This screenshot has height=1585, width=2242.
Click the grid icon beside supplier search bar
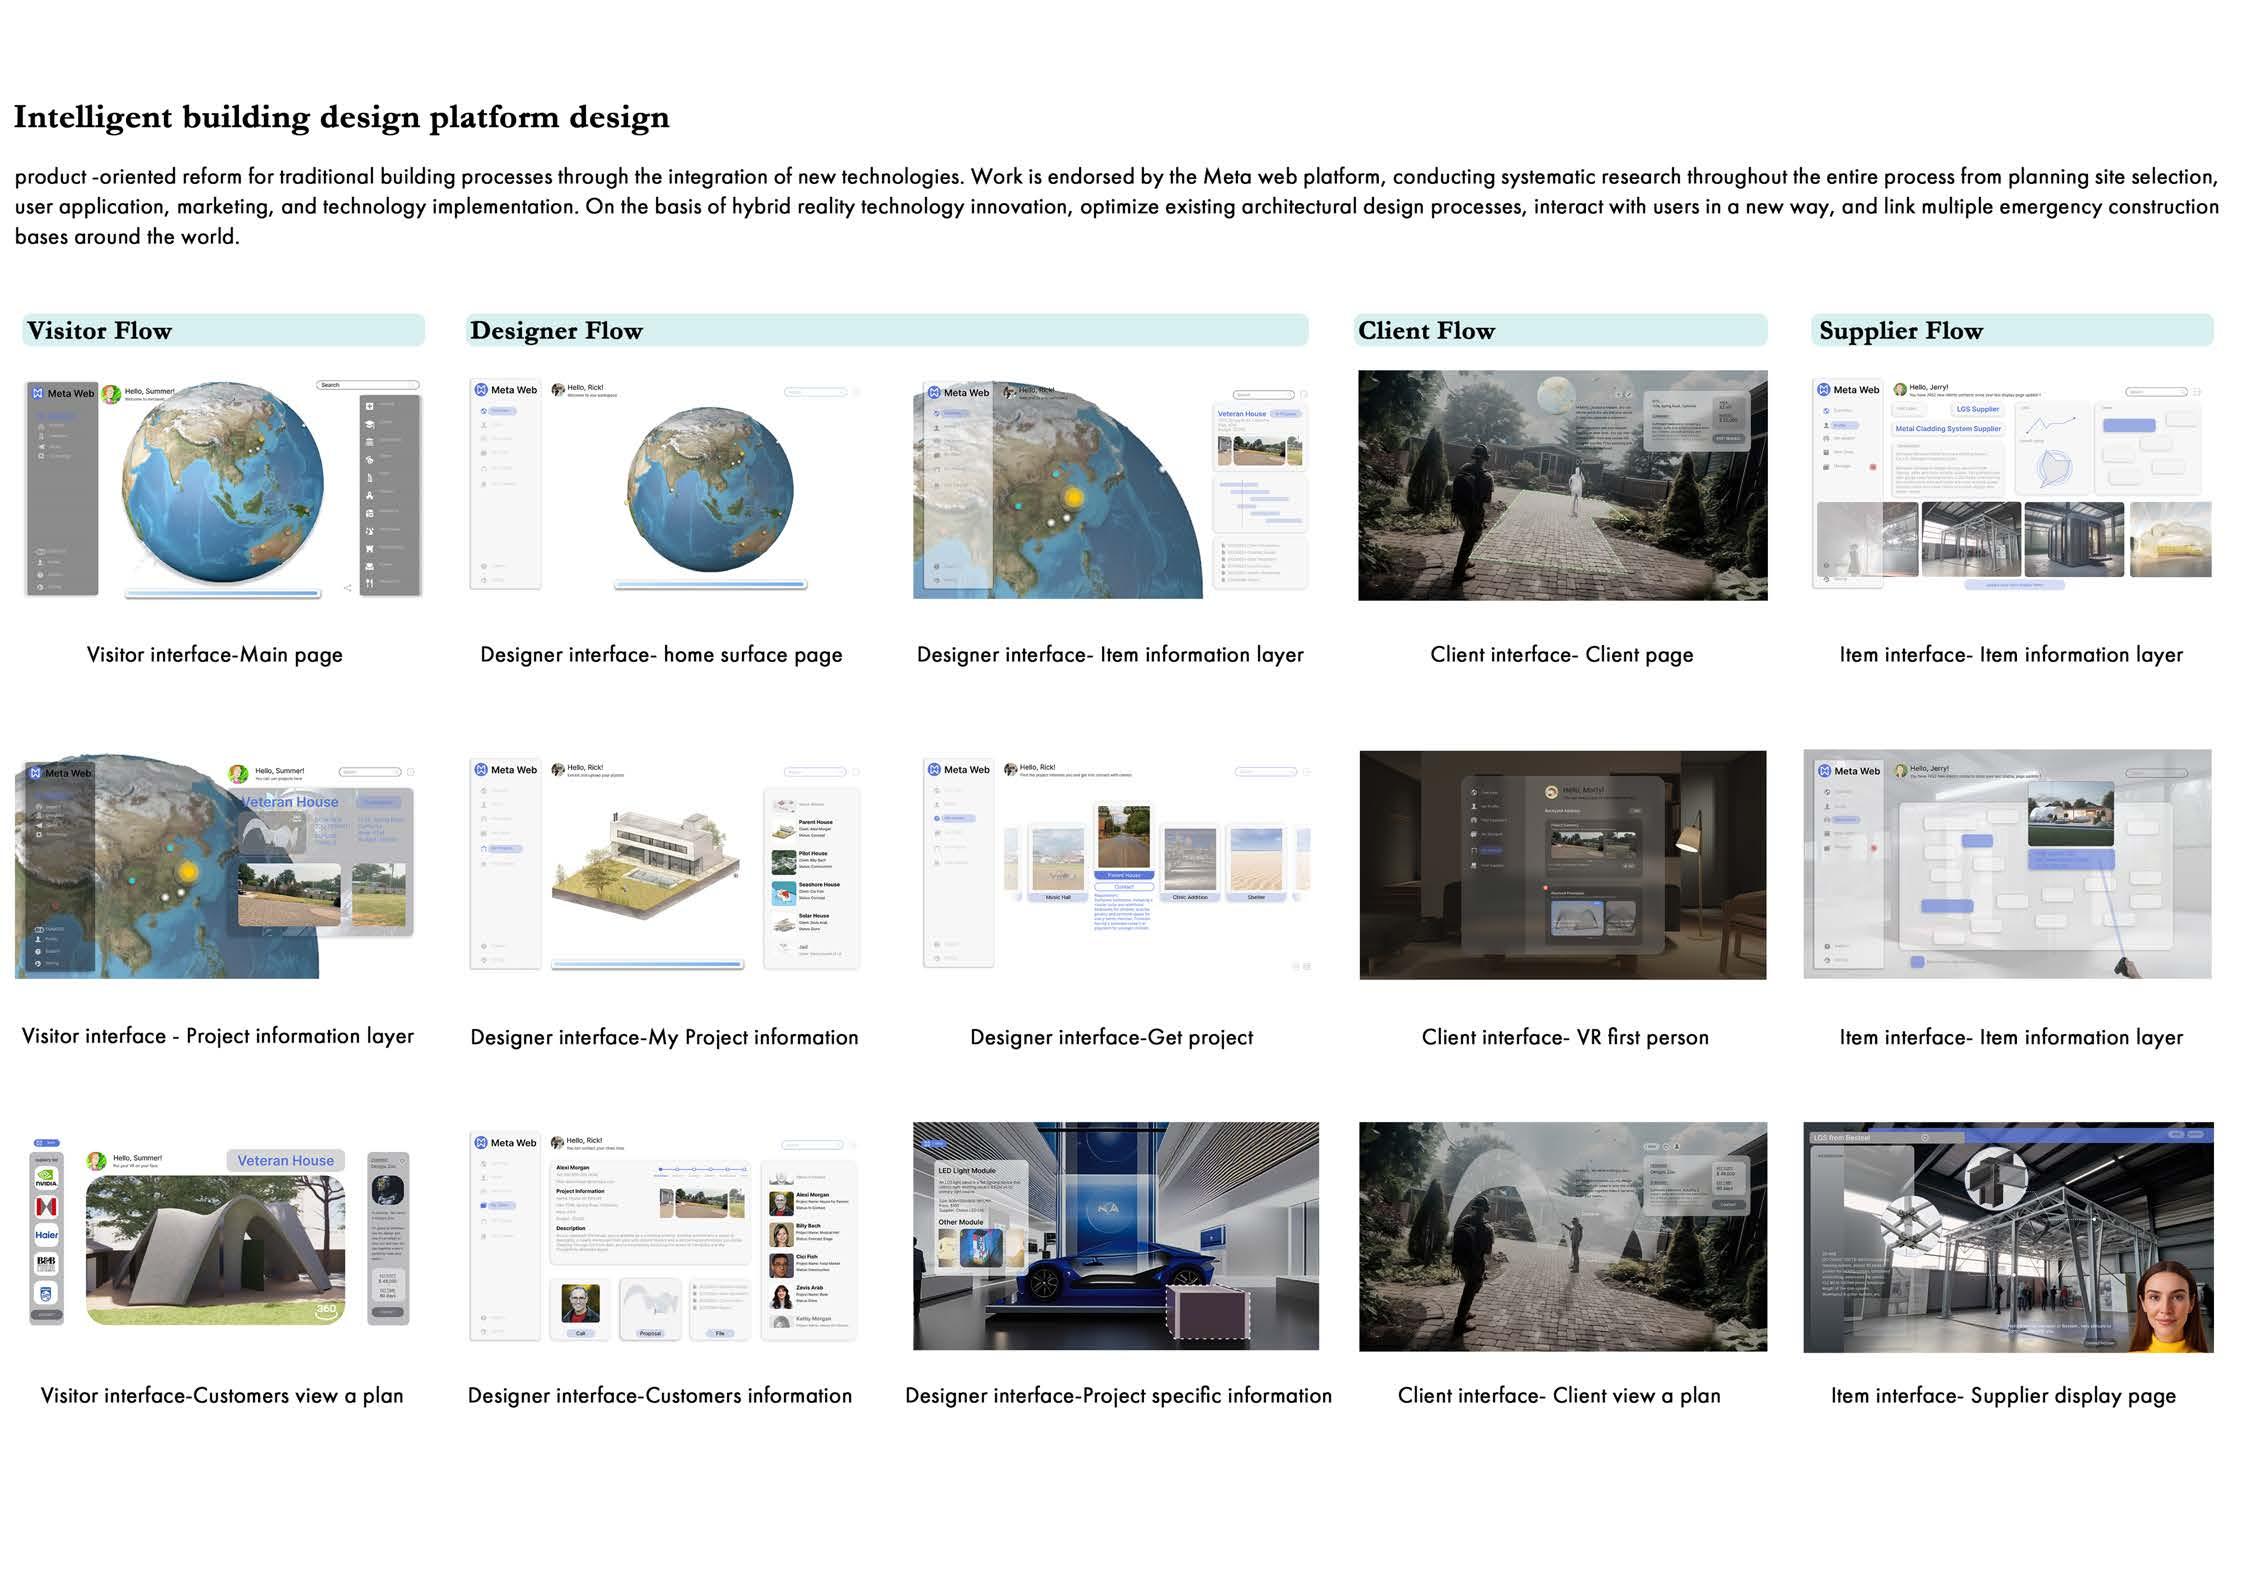tap(2197, 392)
